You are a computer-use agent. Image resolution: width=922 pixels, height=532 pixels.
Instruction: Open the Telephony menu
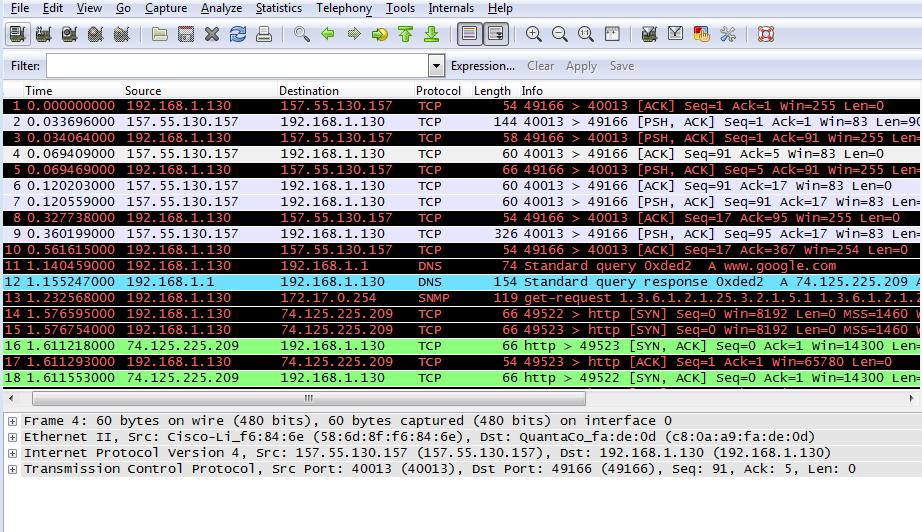click(344, 8)
